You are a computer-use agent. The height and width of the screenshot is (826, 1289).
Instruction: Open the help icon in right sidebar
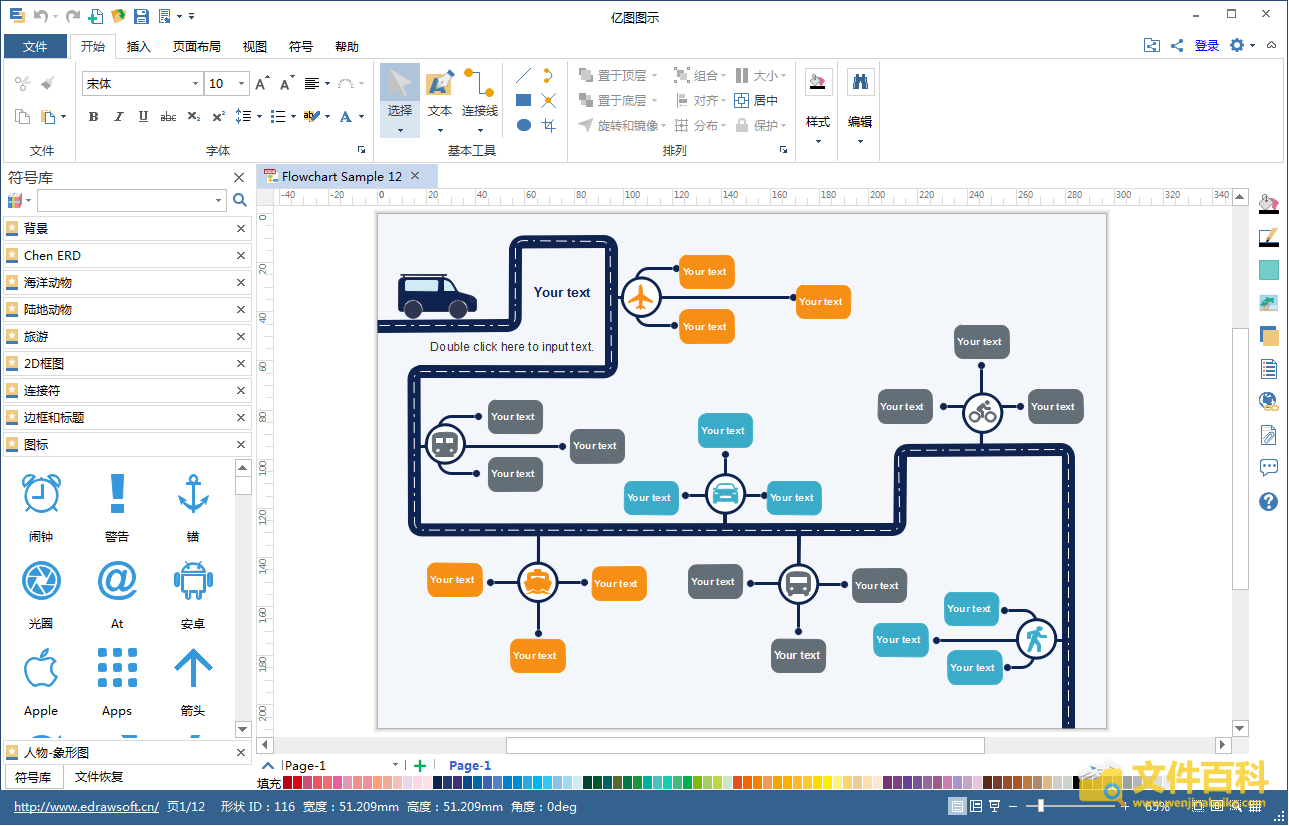point(1269,501)
